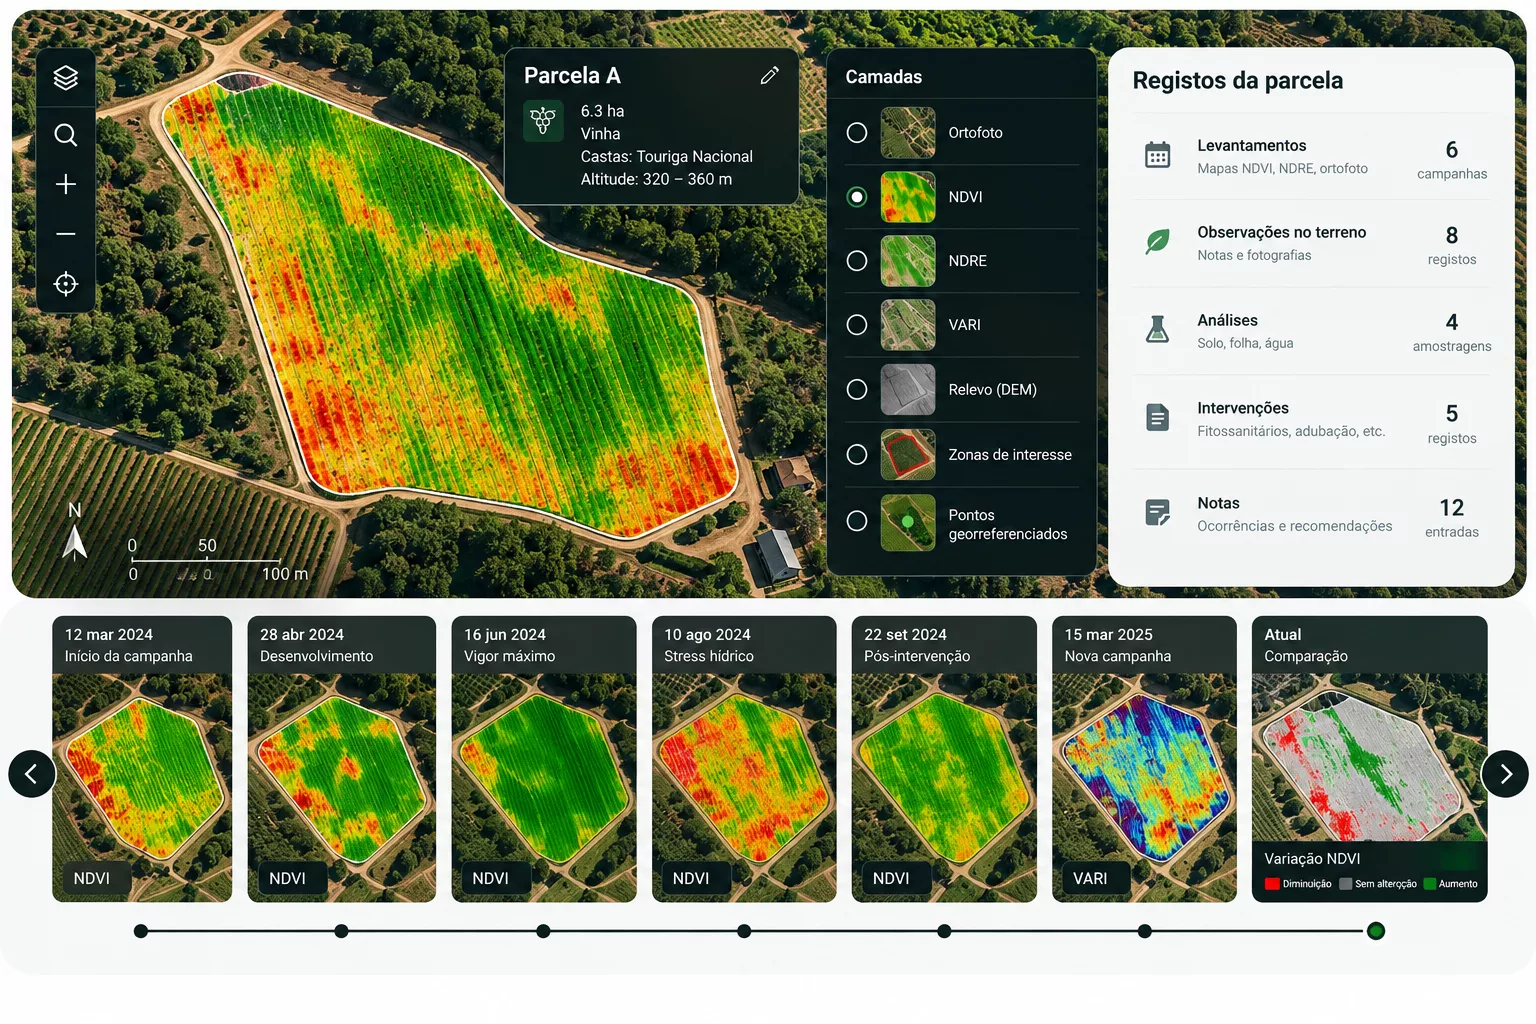Image resolution: width=1536 pixels, height=1024 pixels.
Task: Click the north arrow compass on the map
Action: (74, 532)
